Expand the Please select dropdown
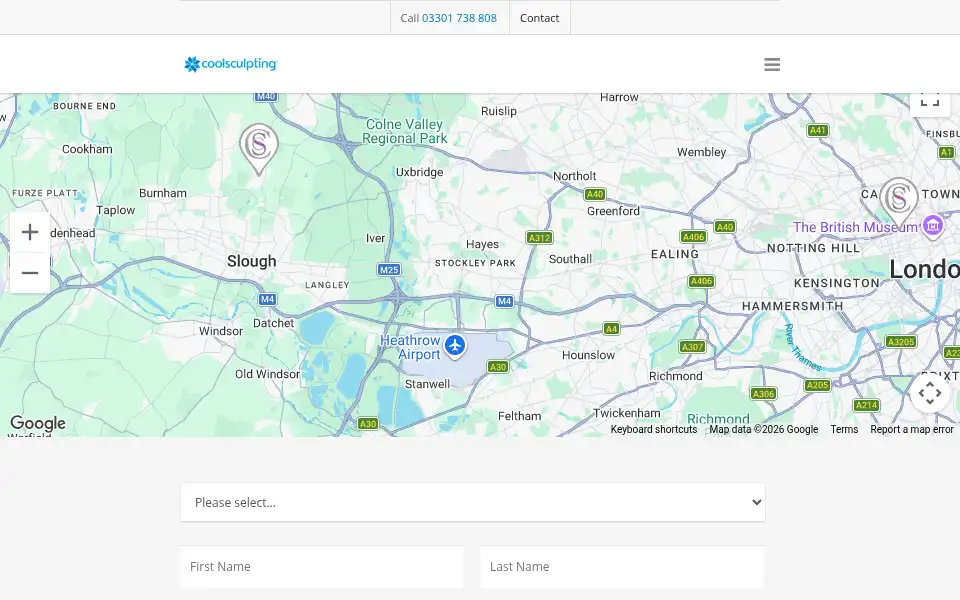The height and width of the screenshot is (600, 960). pos(473,502)
